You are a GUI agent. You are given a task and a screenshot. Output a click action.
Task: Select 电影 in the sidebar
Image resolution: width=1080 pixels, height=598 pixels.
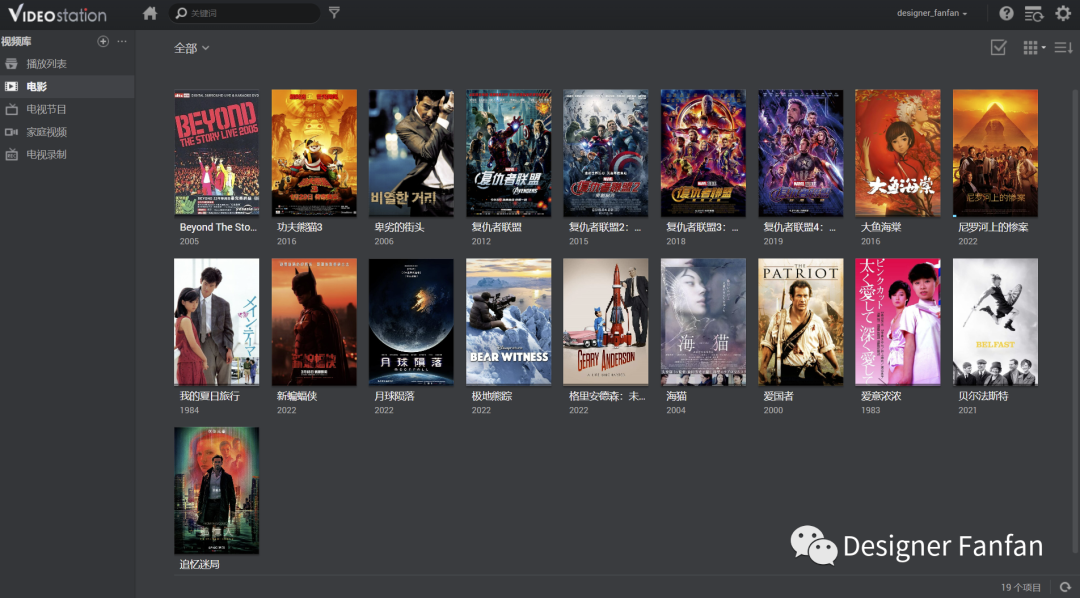click(67, 86)
